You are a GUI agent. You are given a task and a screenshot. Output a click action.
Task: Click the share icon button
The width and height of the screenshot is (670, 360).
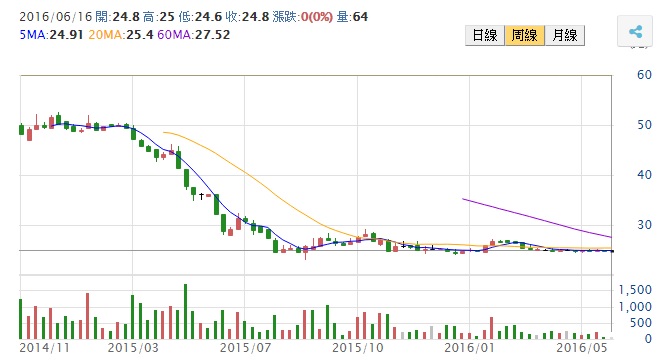(635, 31)
